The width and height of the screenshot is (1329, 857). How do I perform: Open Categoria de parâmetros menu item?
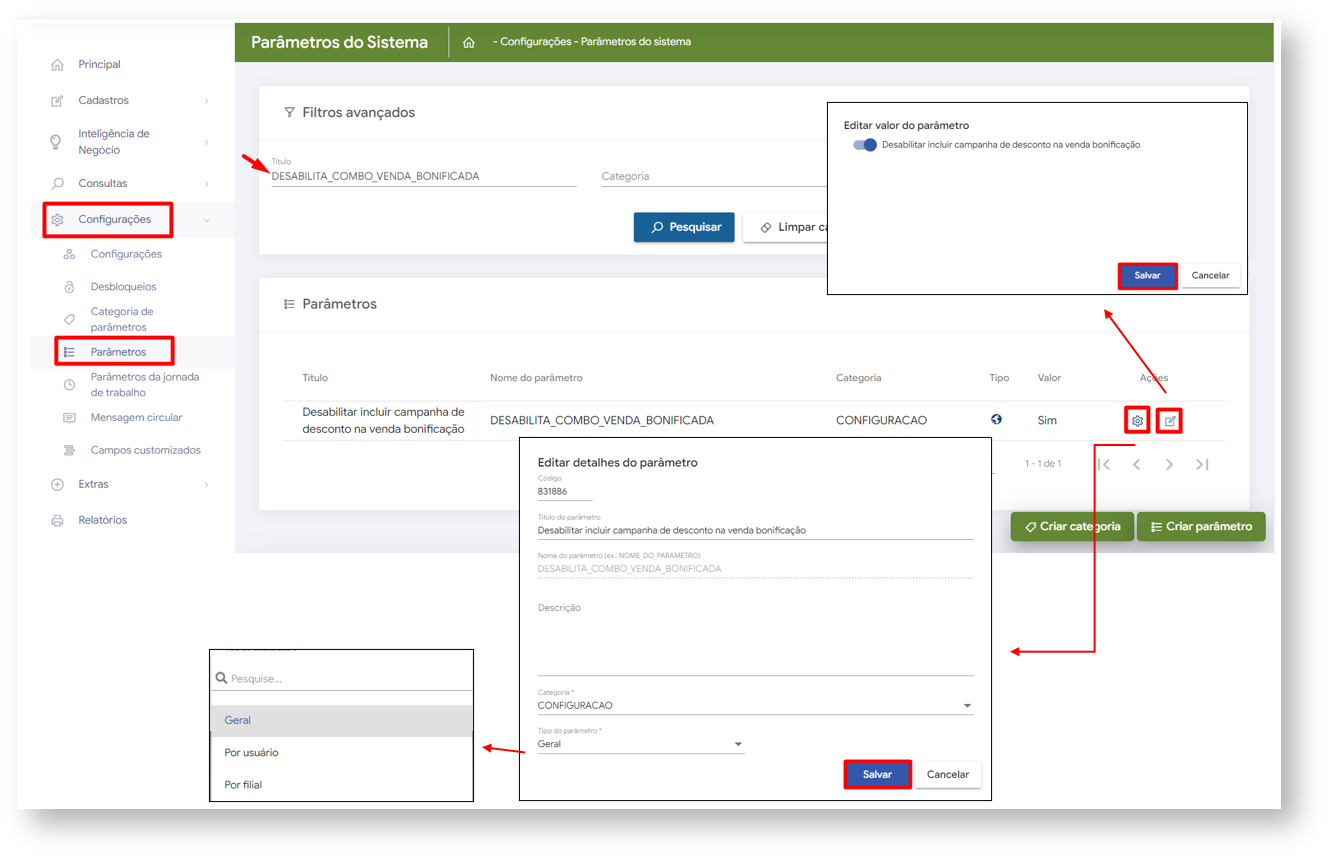pos(122,320)
